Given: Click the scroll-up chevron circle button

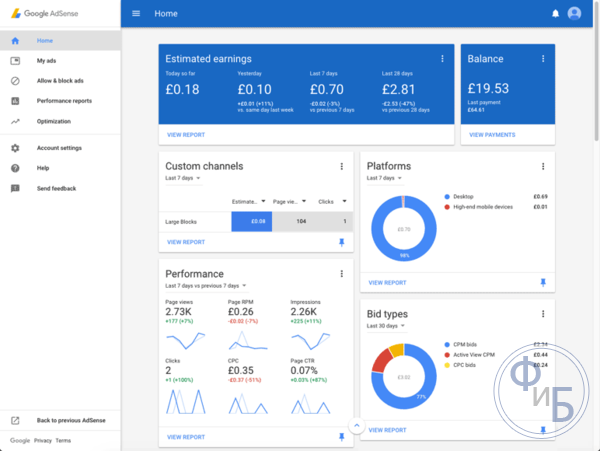Looking at the screenshot, I should 357,425.
